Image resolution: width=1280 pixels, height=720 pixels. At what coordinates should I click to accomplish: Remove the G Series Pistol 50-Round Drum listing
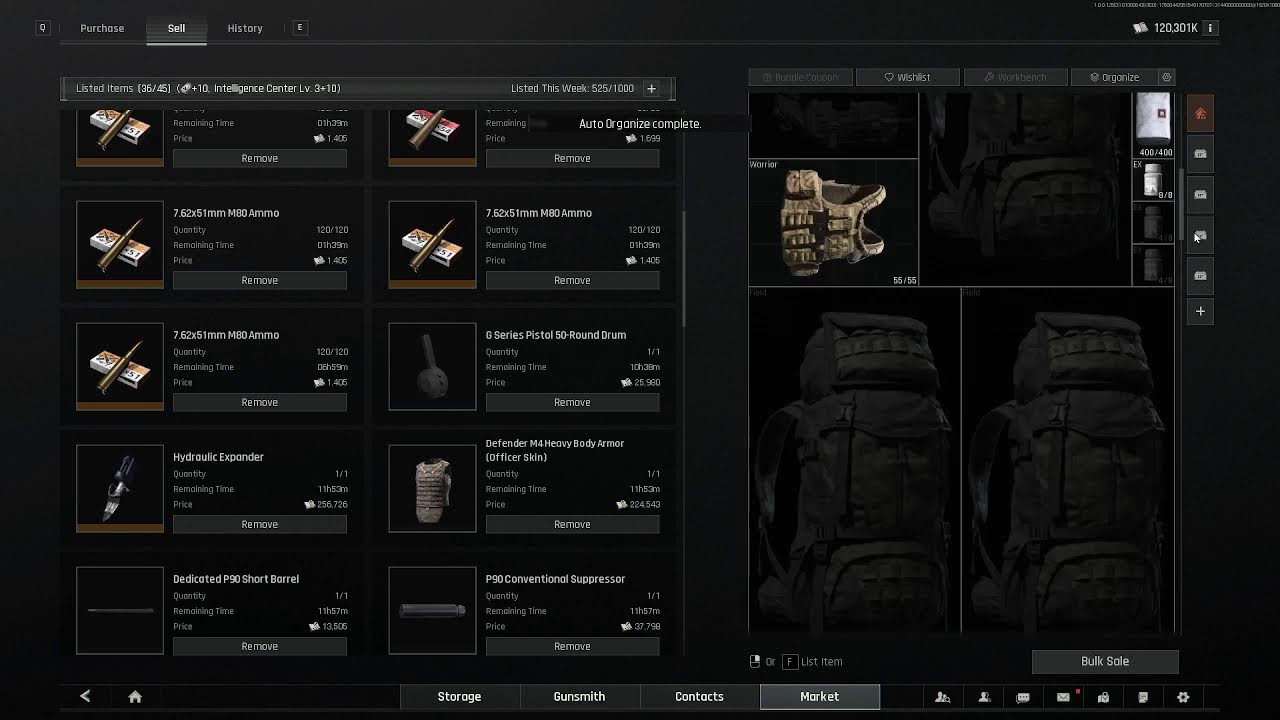(x=572, y=402)
